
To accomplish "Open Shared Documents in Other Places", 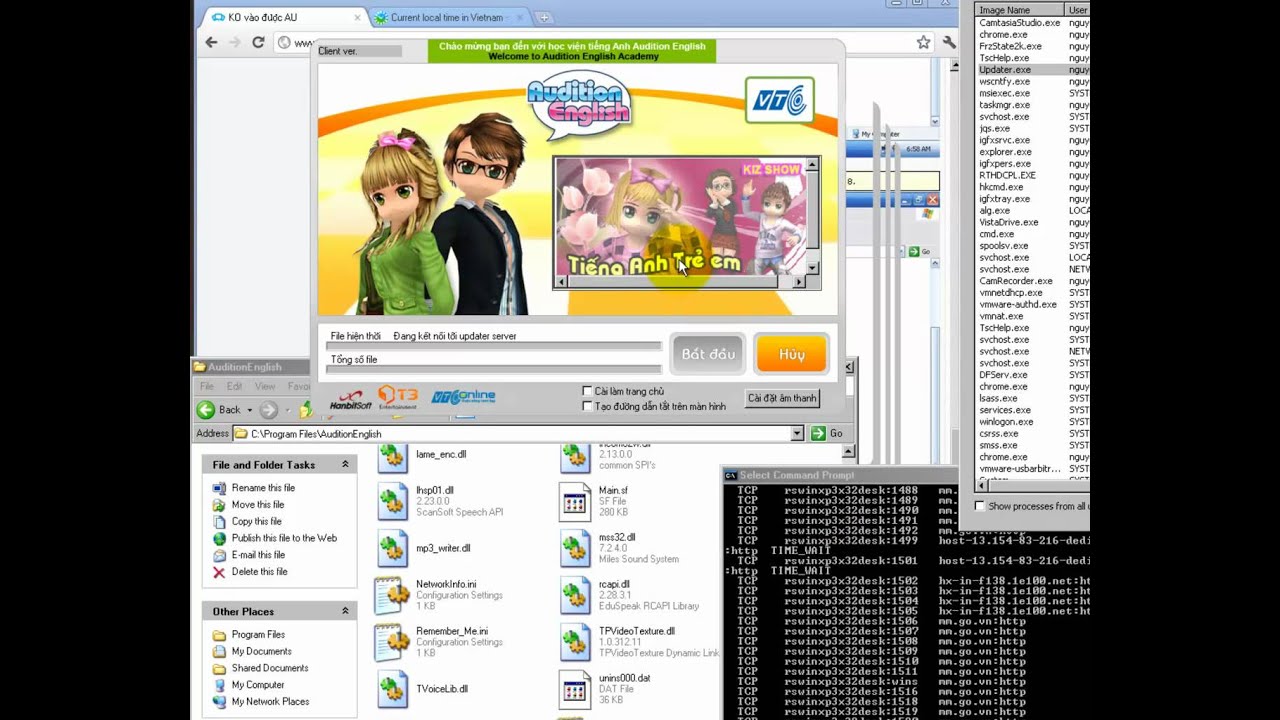I will pyautogui.click(x=270, y=668).
